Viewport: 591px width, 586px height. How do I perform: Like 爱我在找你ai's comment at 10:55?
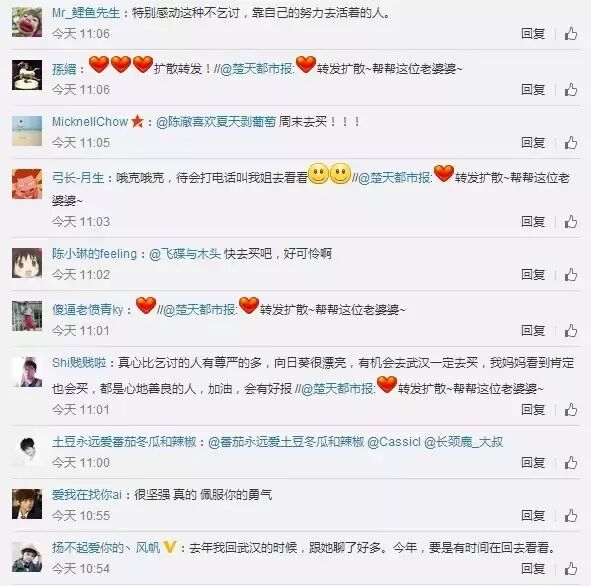(x=571, y=516)
